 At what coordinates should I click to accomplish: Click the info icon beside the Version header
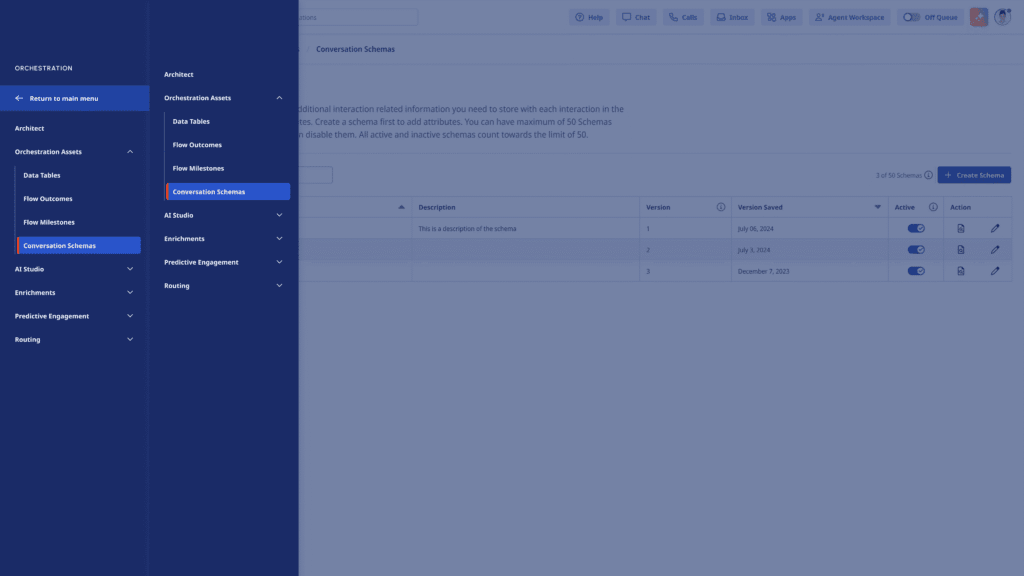[x=720, y=208]
